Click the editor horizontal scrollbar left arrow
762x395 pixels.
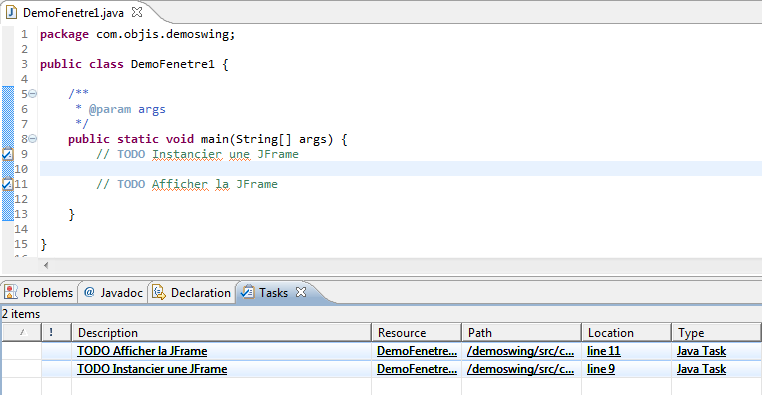[x=46, y=265]
